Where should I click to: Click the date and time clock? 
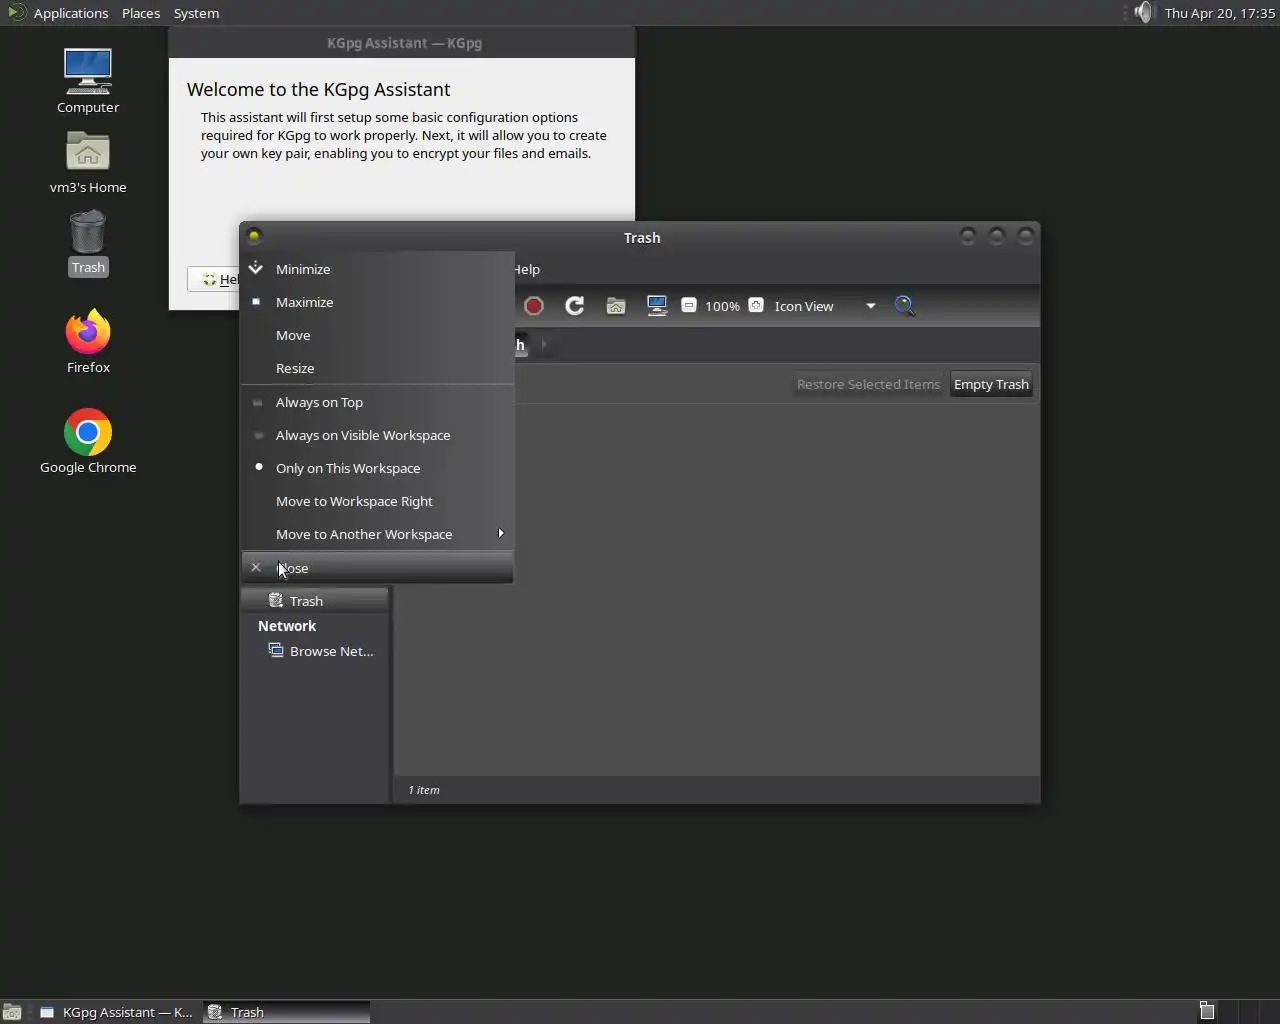point(1220,13)
